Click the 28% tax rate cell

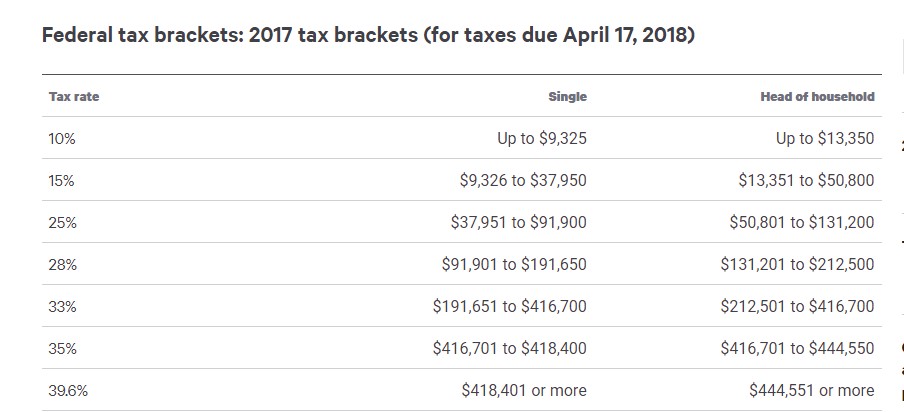coord(62,265)
